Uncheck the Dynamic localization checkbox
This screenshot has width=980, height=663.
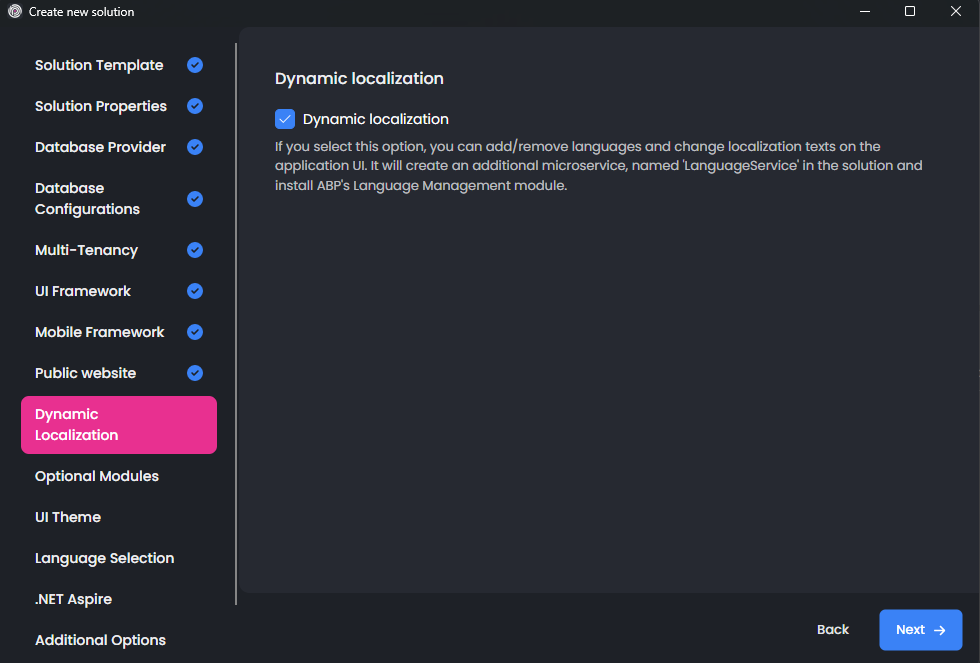coord(285,119)
